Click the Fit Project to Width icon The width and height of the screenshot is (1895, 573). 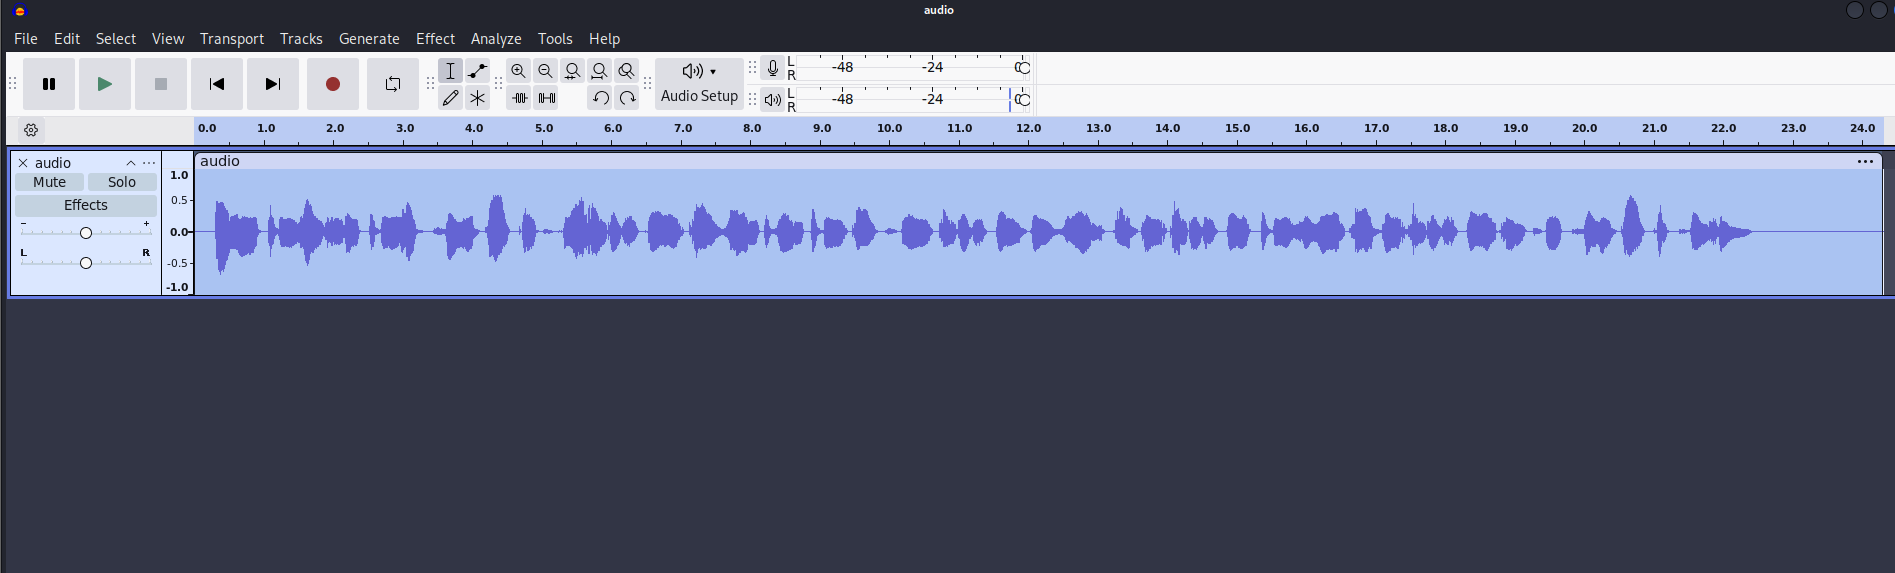click(599, 71)
